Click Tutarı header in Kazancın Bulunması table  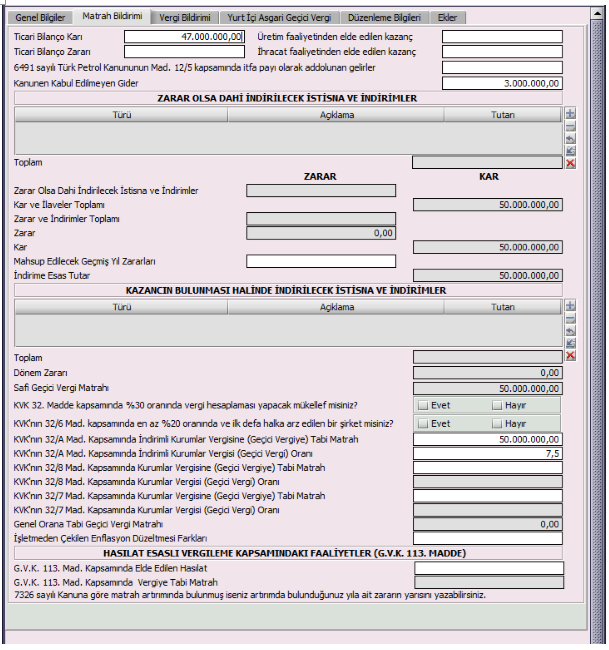point(503,307)
